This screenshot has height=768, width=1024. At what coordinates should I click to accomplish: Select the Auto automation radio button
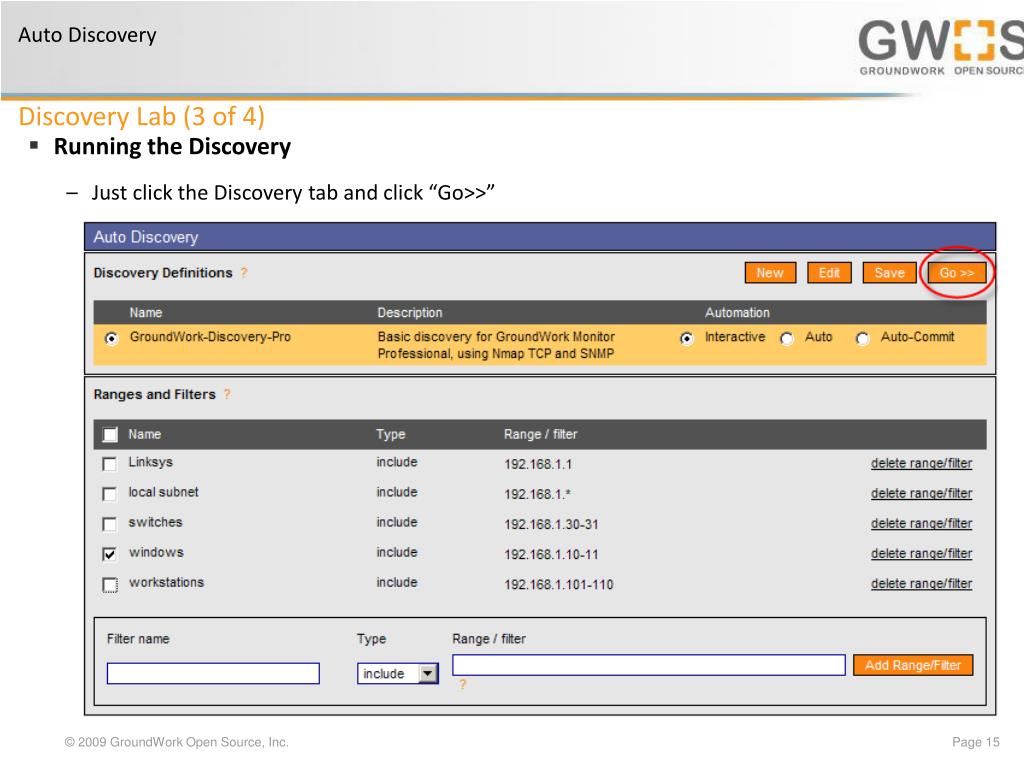787,338
